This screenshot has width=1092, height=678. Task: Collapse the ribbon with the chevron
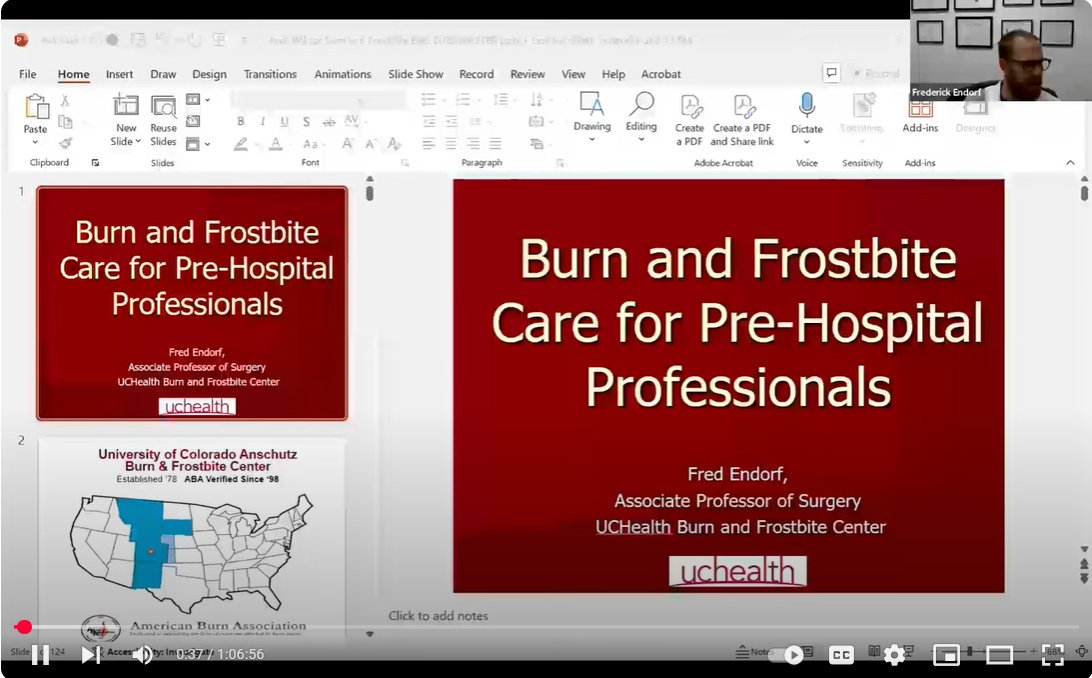pyautogui.click(x=1069, y=160)
